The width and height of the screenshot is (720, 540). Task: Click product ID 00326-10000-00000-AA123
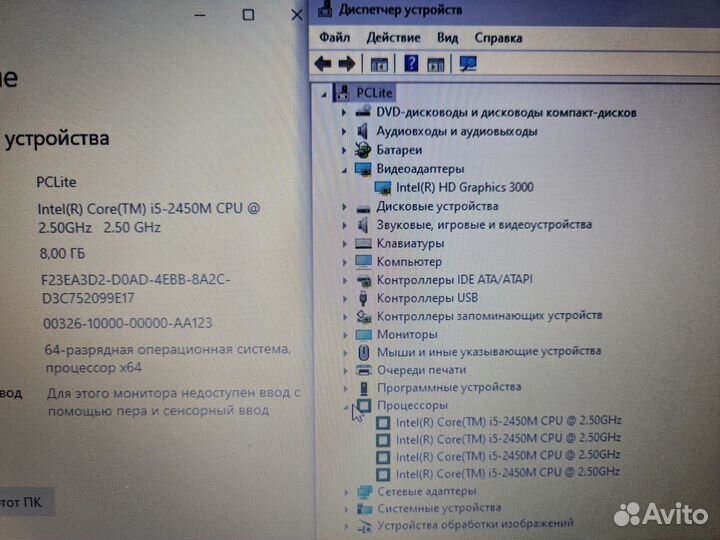pos(128,323)
